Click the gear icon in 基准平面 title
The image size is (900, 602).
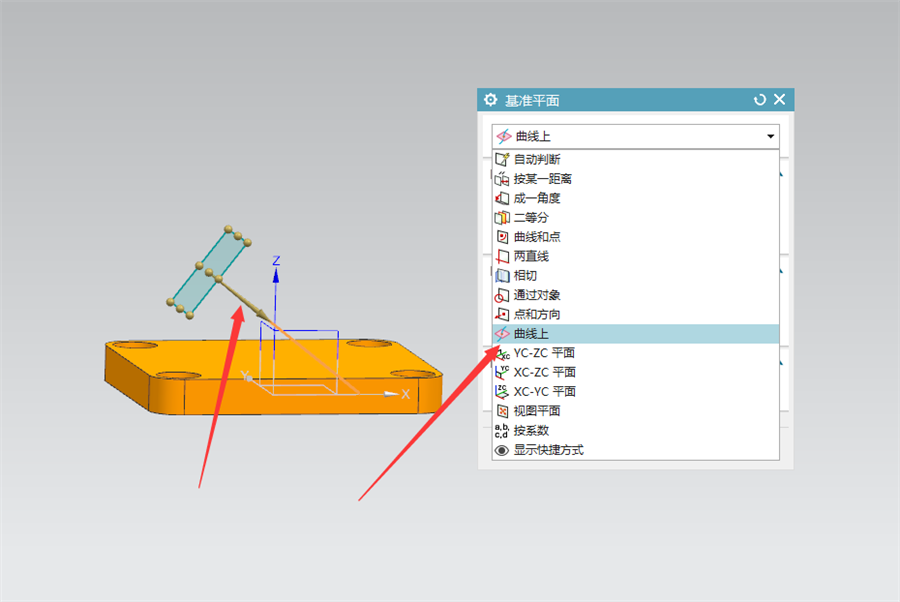[490, 100]
